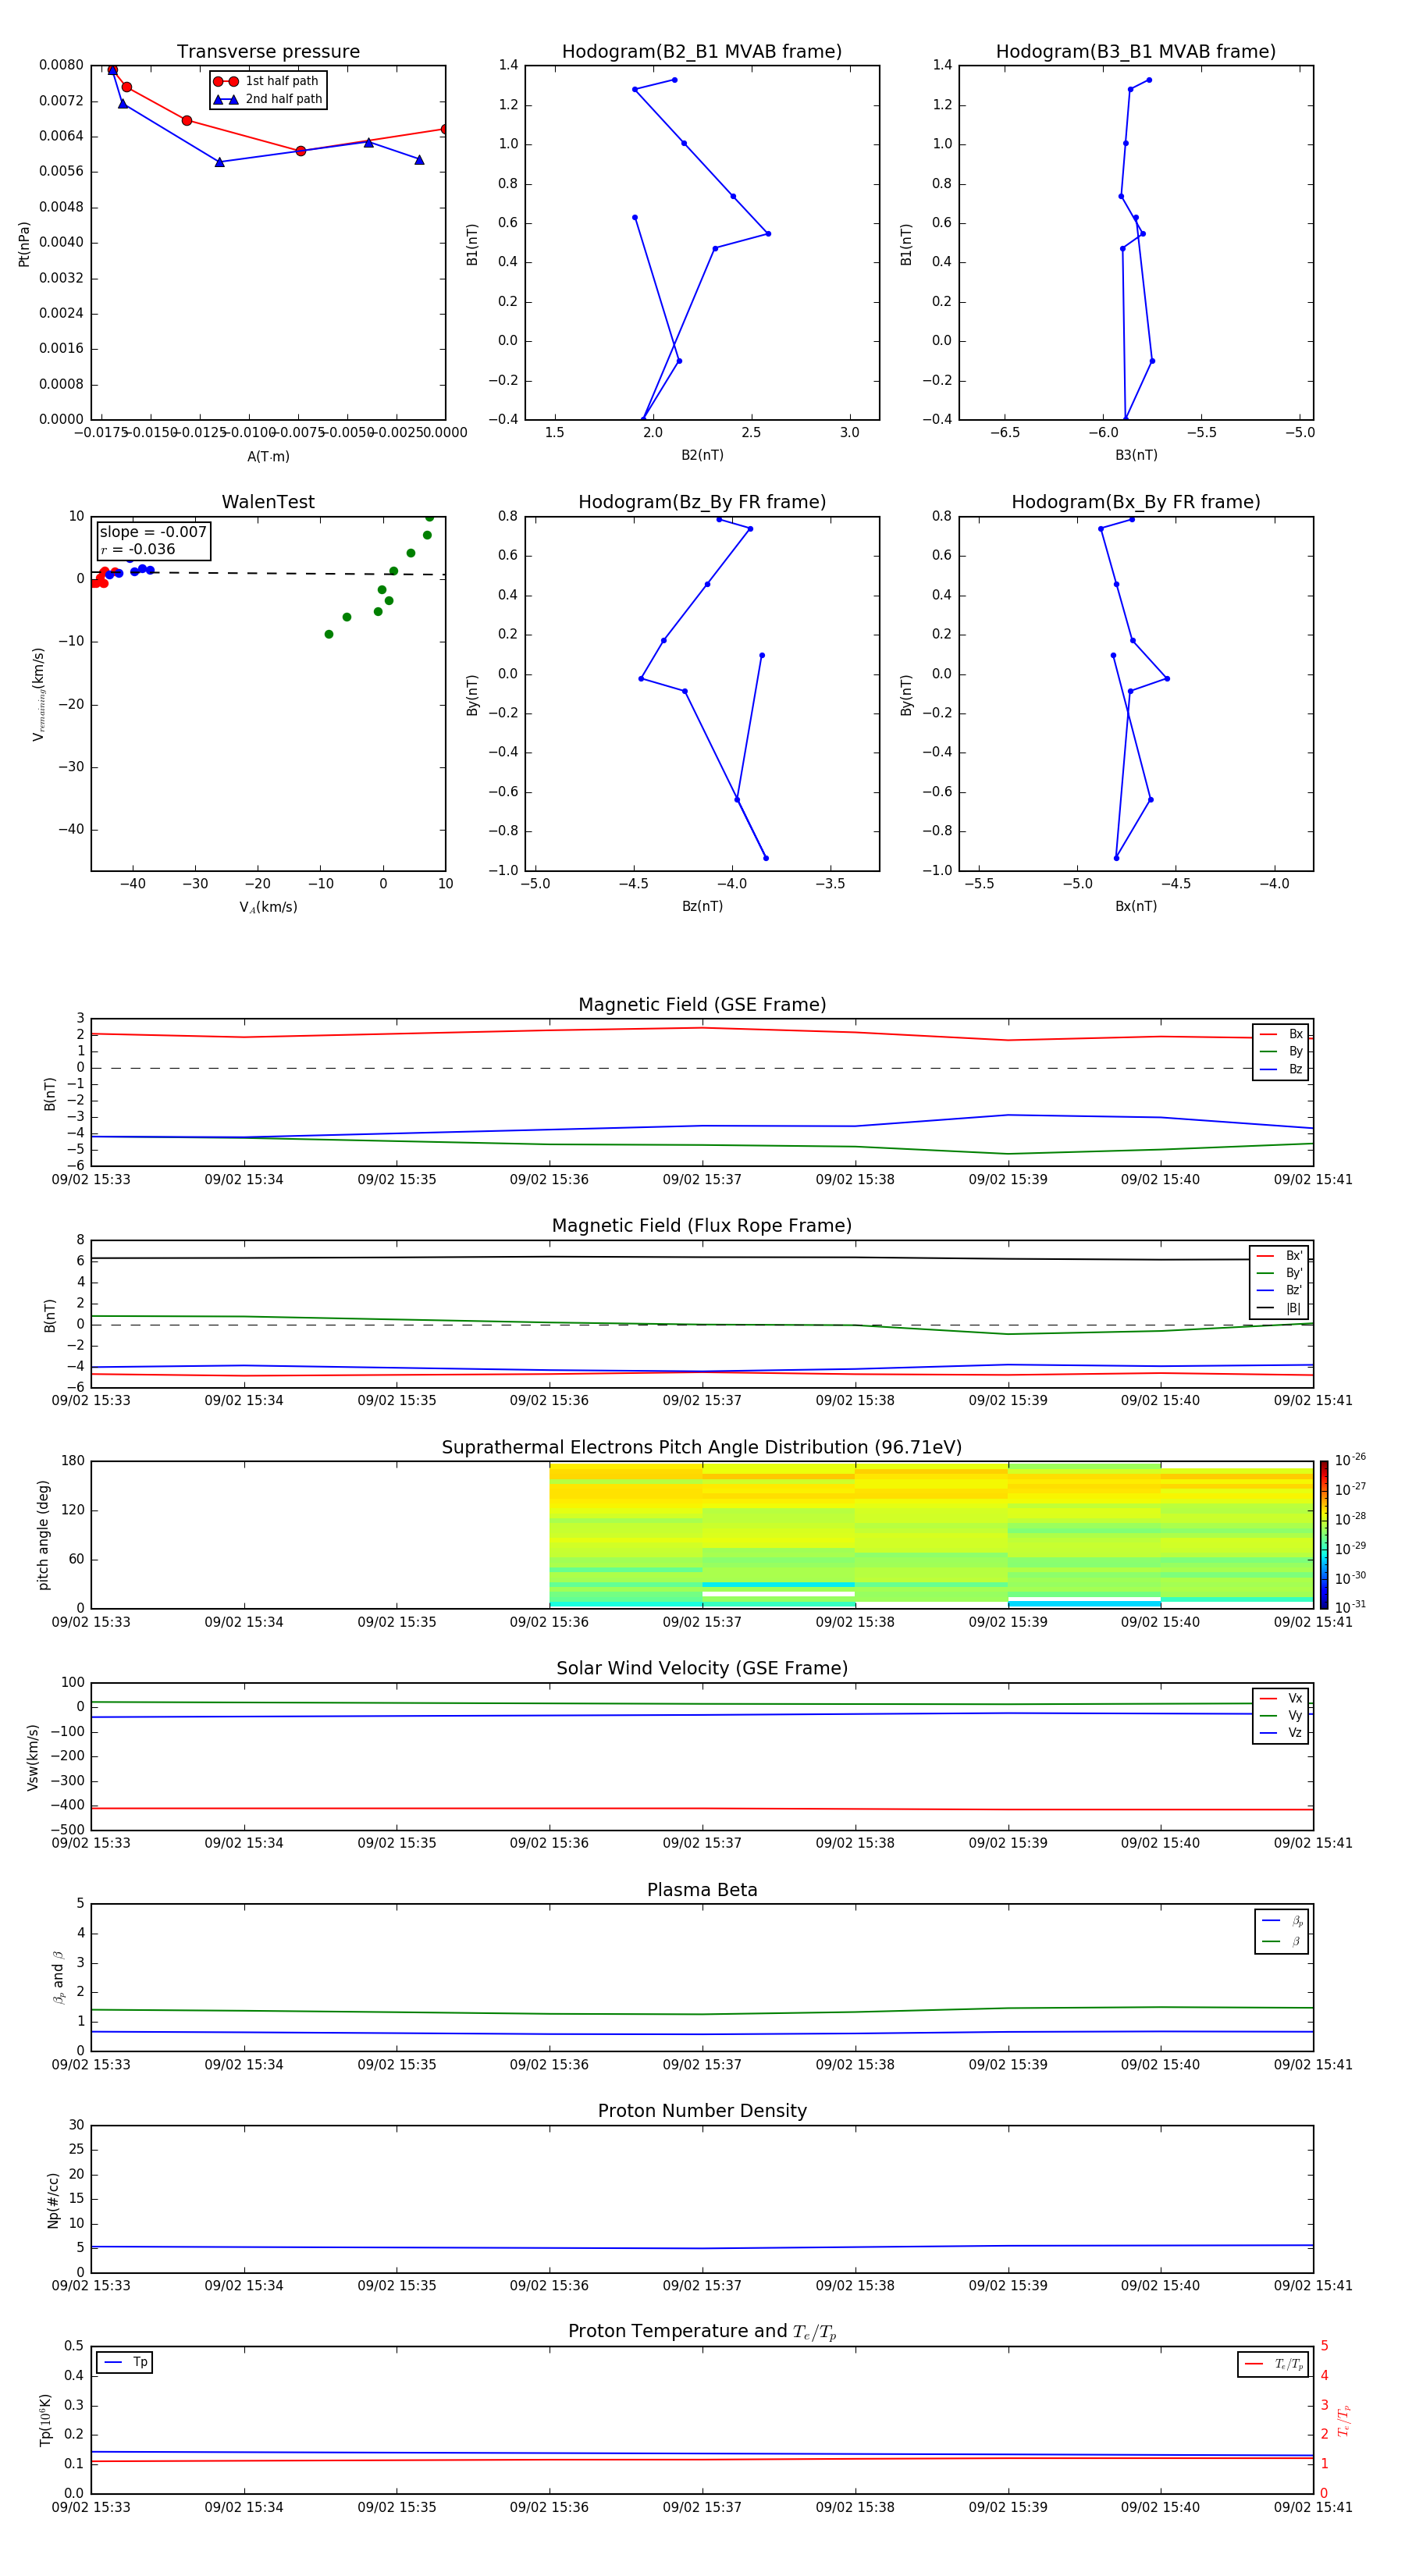Viewport: 1405px width, 2576px height.
Task: Click the 'Hodogram(Bz_By FR frame)' title
Action: [702, 502]
